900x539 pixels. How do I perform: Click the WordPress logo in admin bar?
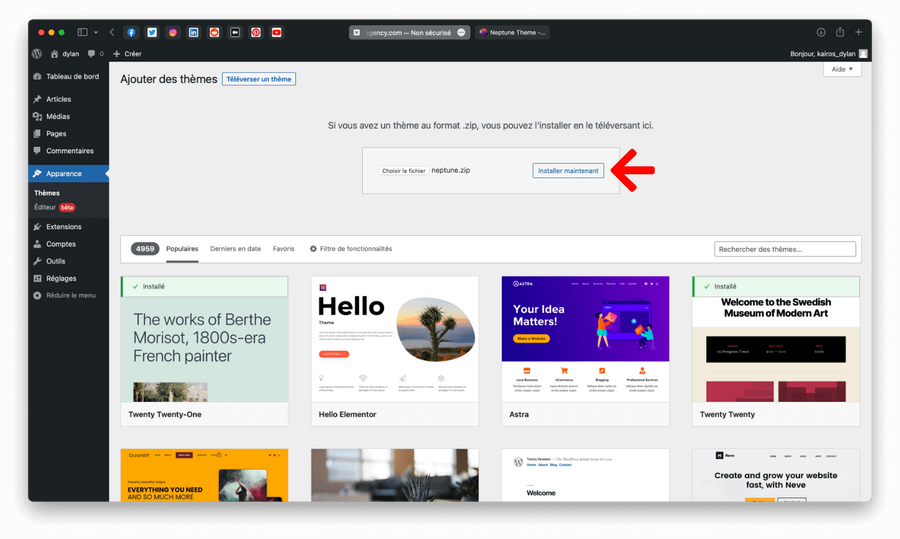tap(37, 53)
